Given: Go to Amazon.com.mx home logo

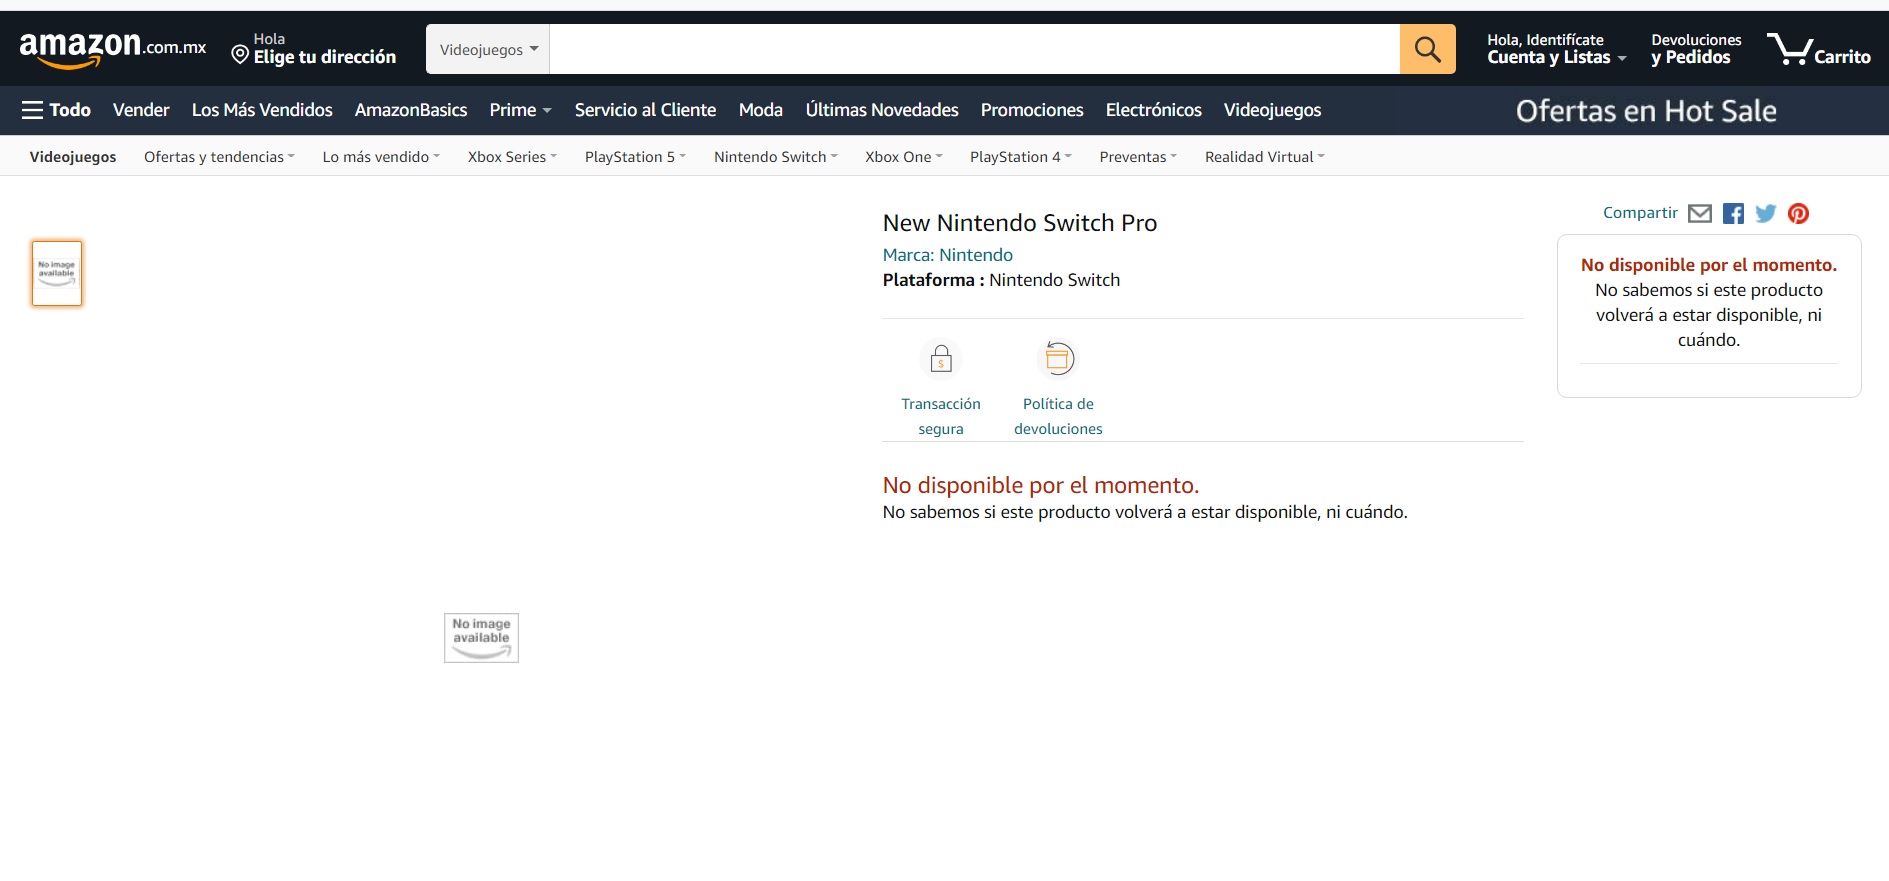Looking at the screenshot, I should (112, 48).
